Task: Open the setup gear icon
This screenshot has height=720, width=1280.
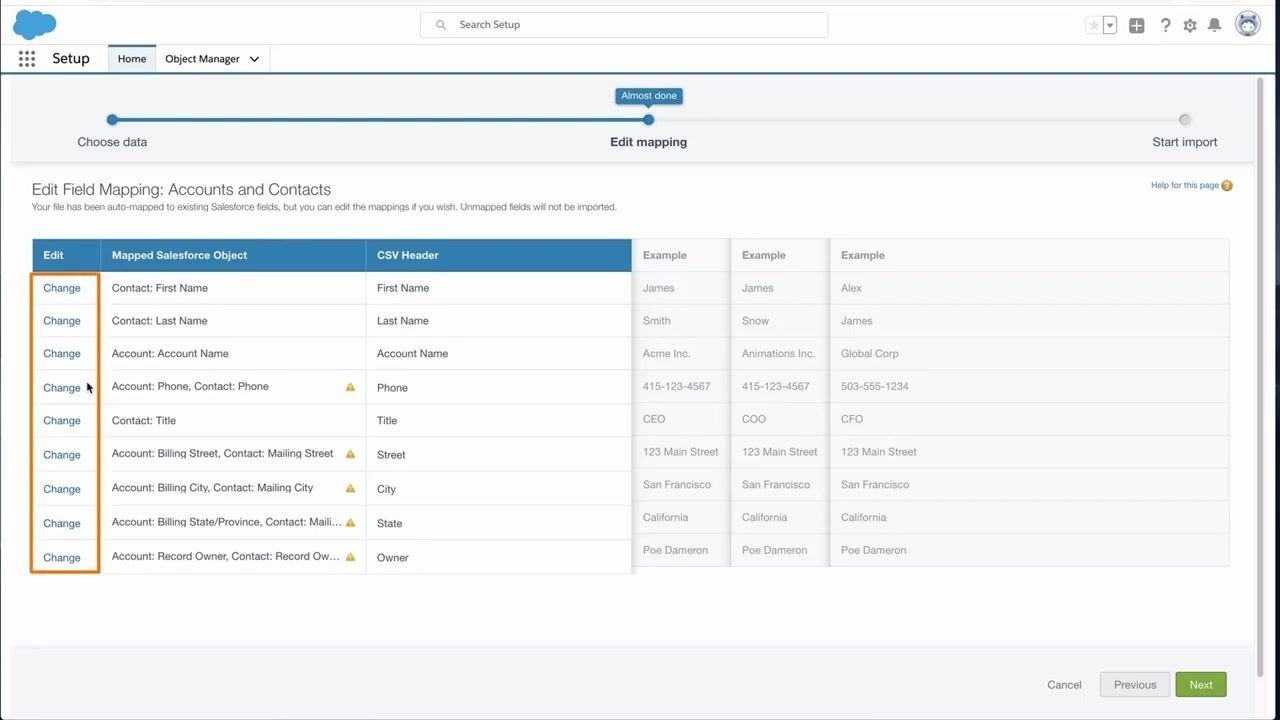Action: (x=1190, y=25)
